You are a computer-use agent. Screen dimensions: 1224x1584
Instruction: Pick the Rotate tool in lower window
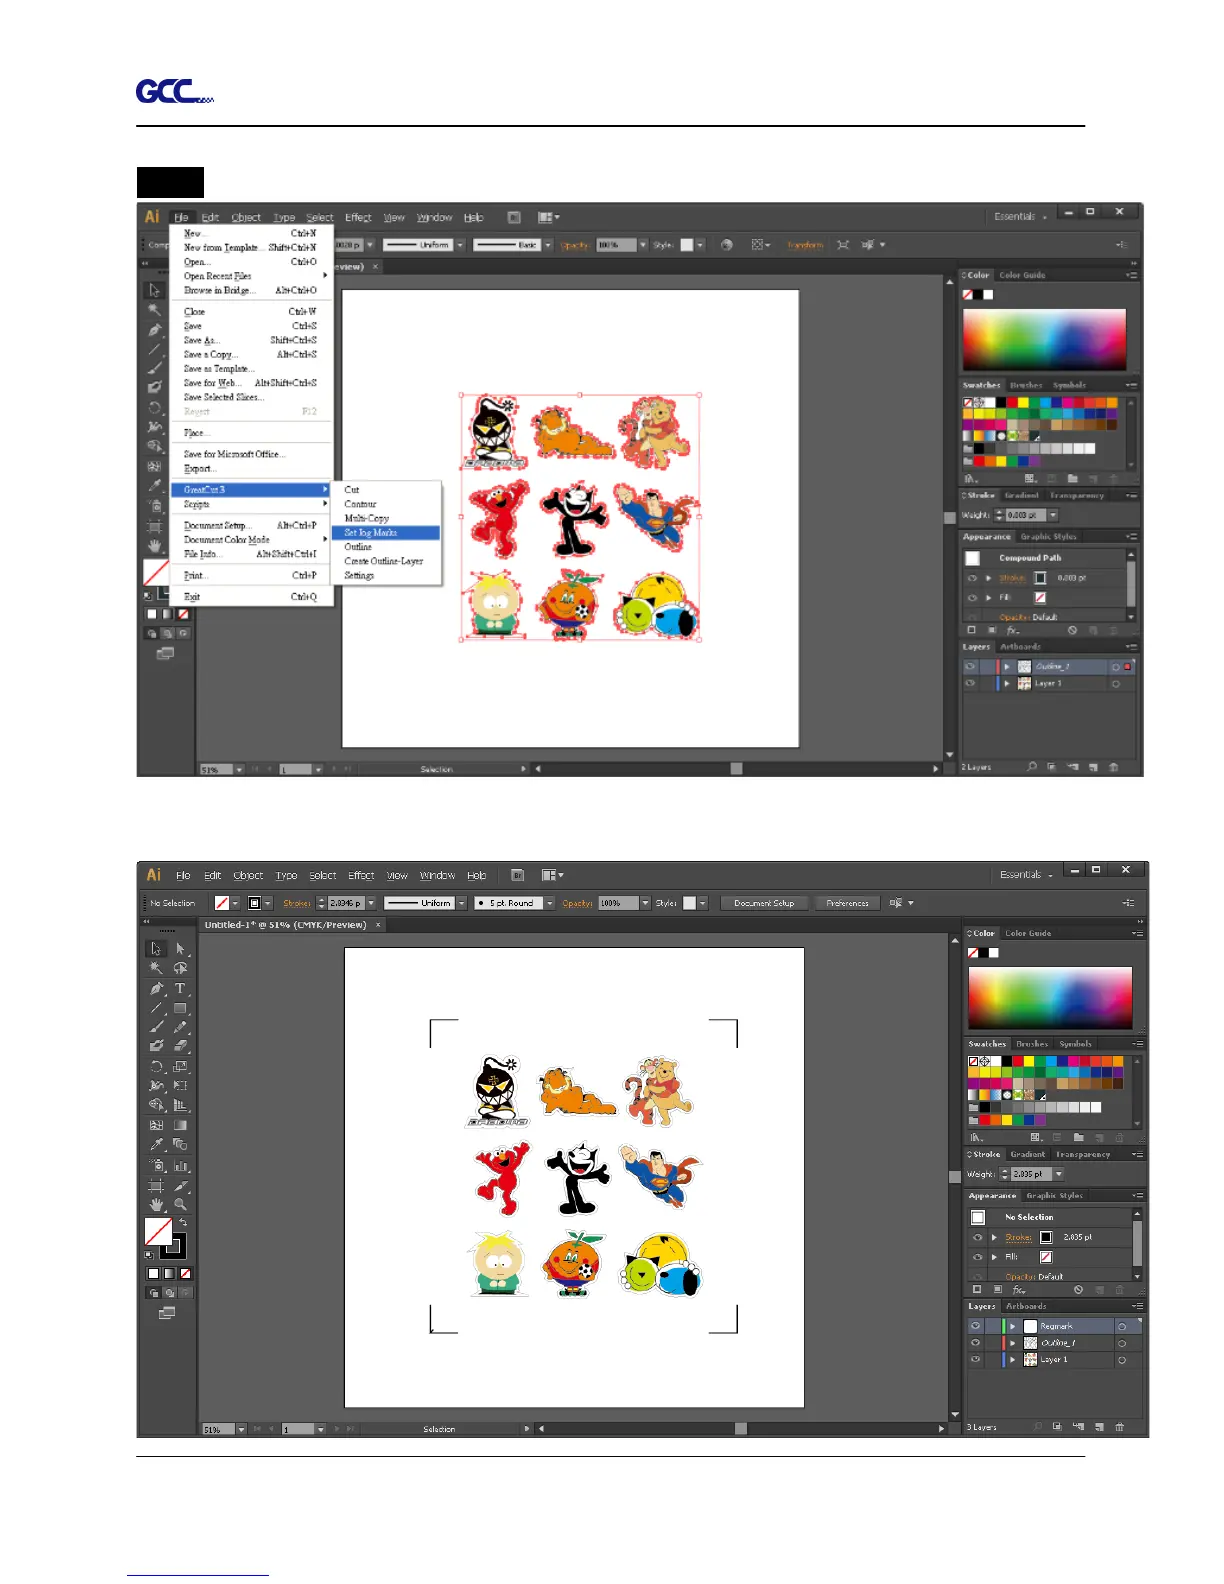coord(155,1067)
